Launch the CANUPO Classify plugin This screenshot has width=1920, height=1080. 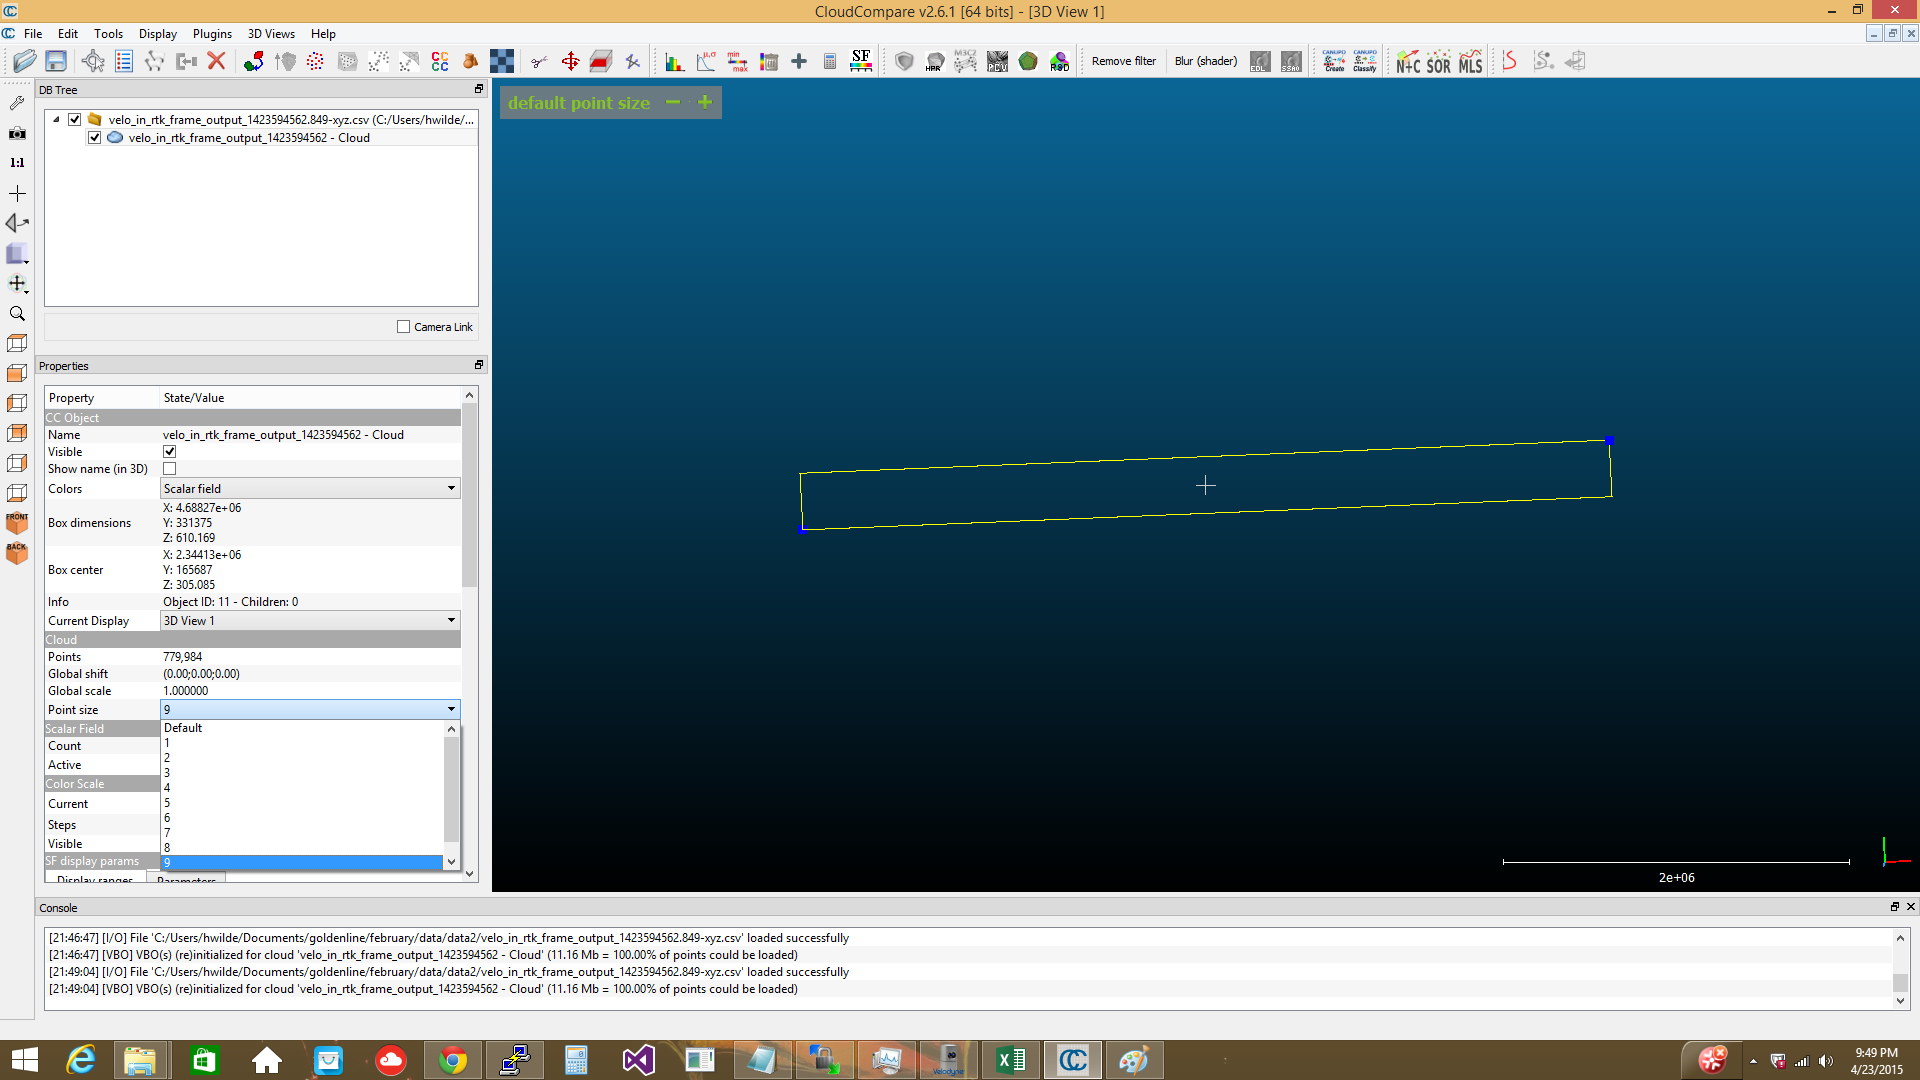point(1364,61)
